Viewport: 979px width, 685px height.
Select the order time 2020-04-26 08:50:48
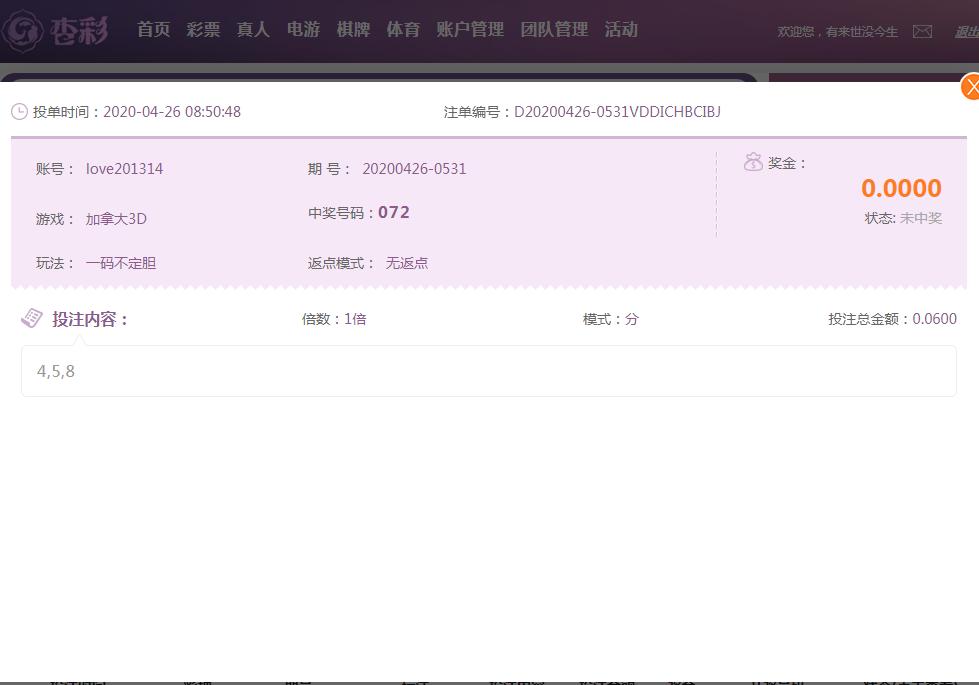tap(172, 112)
